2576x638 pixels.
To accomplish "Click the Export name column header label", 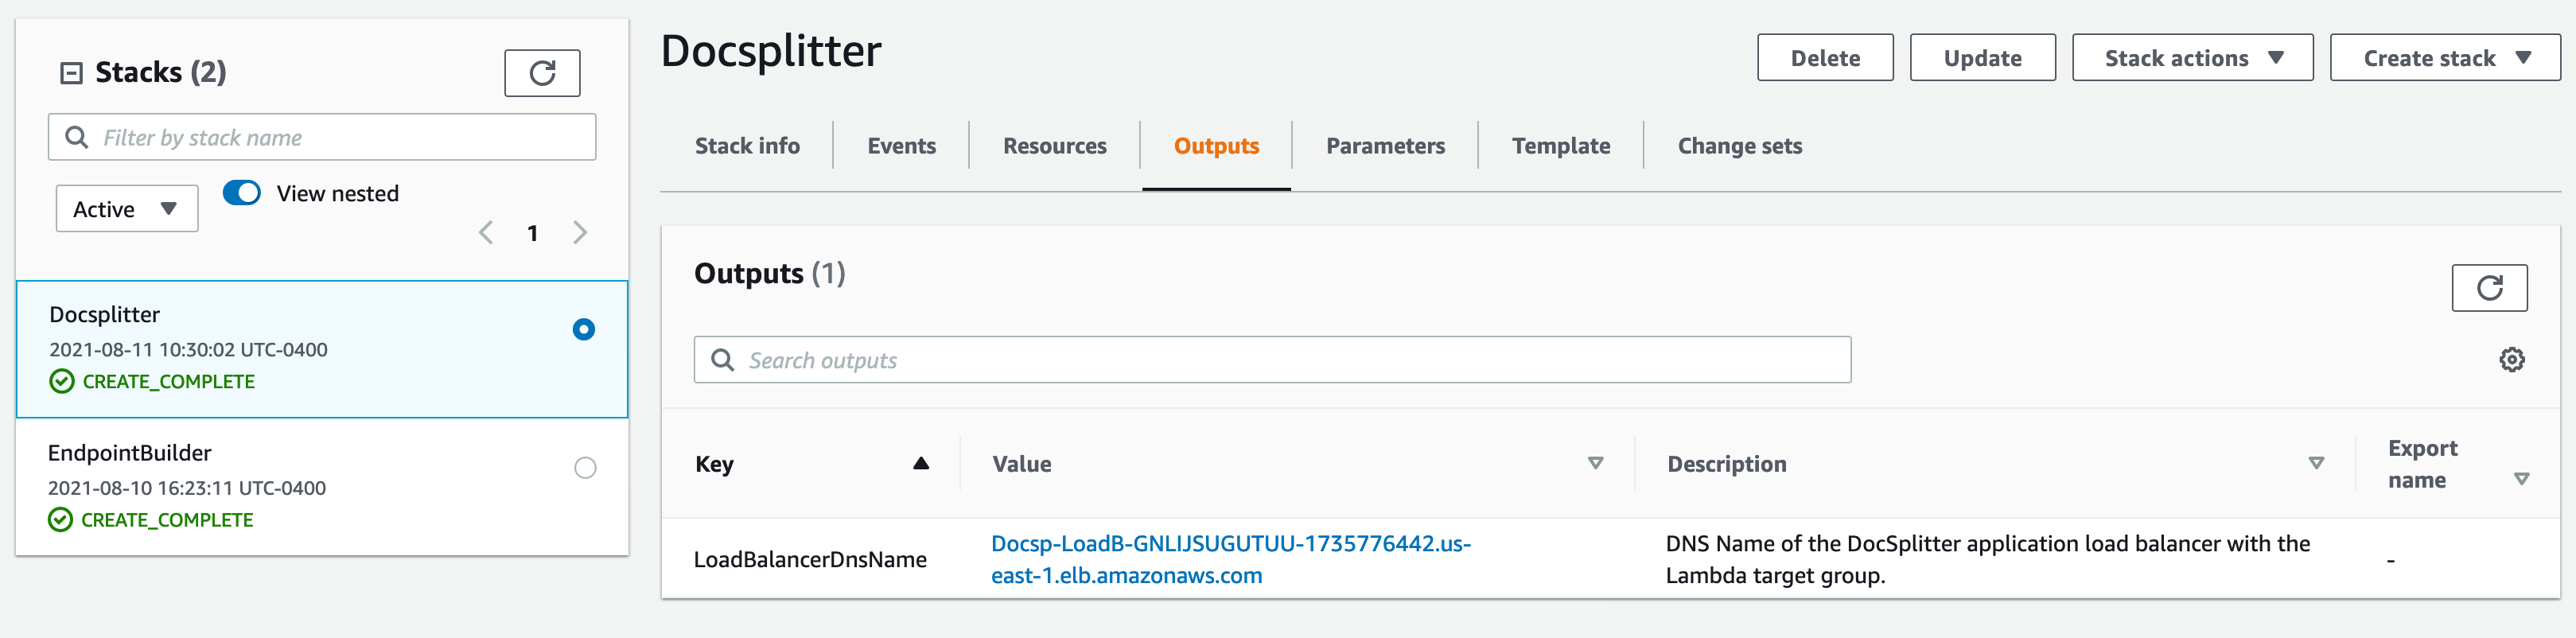I will [x=2422, y=464].
